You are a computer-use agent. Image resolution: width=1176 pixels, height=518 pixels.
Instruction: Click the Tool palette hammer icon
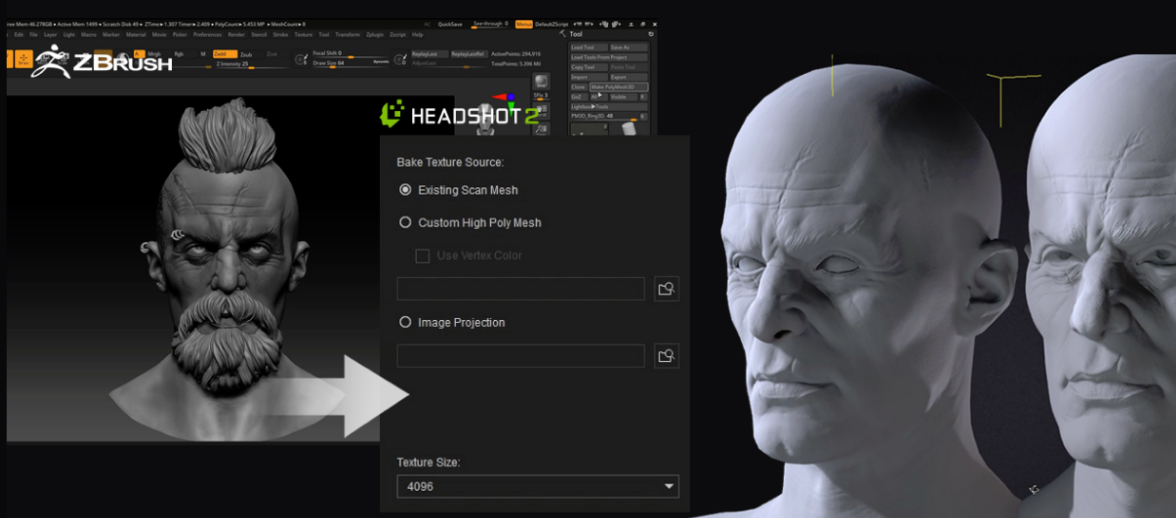point(562,34)
